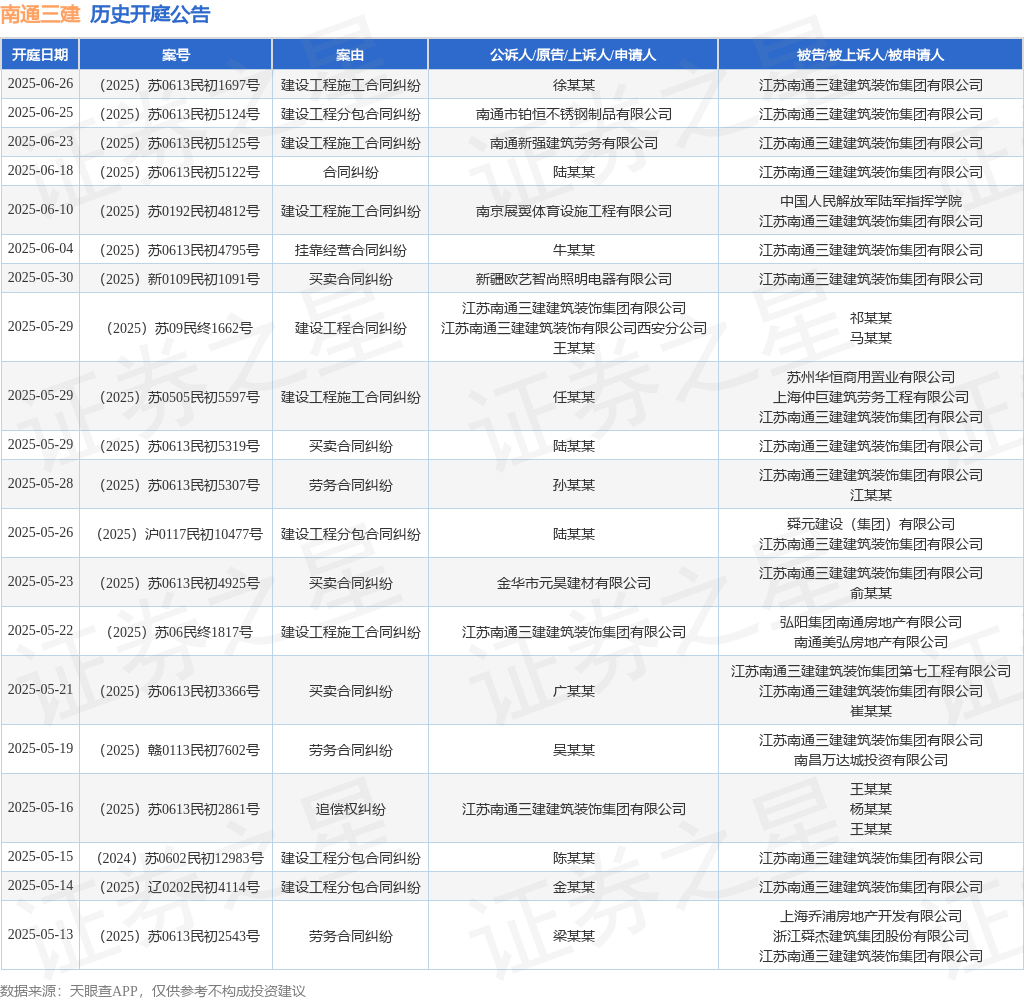Click defendant 祁某某
This screenshot has width=1024, height=1000.
pyautogui.click(x=871, y=317)
